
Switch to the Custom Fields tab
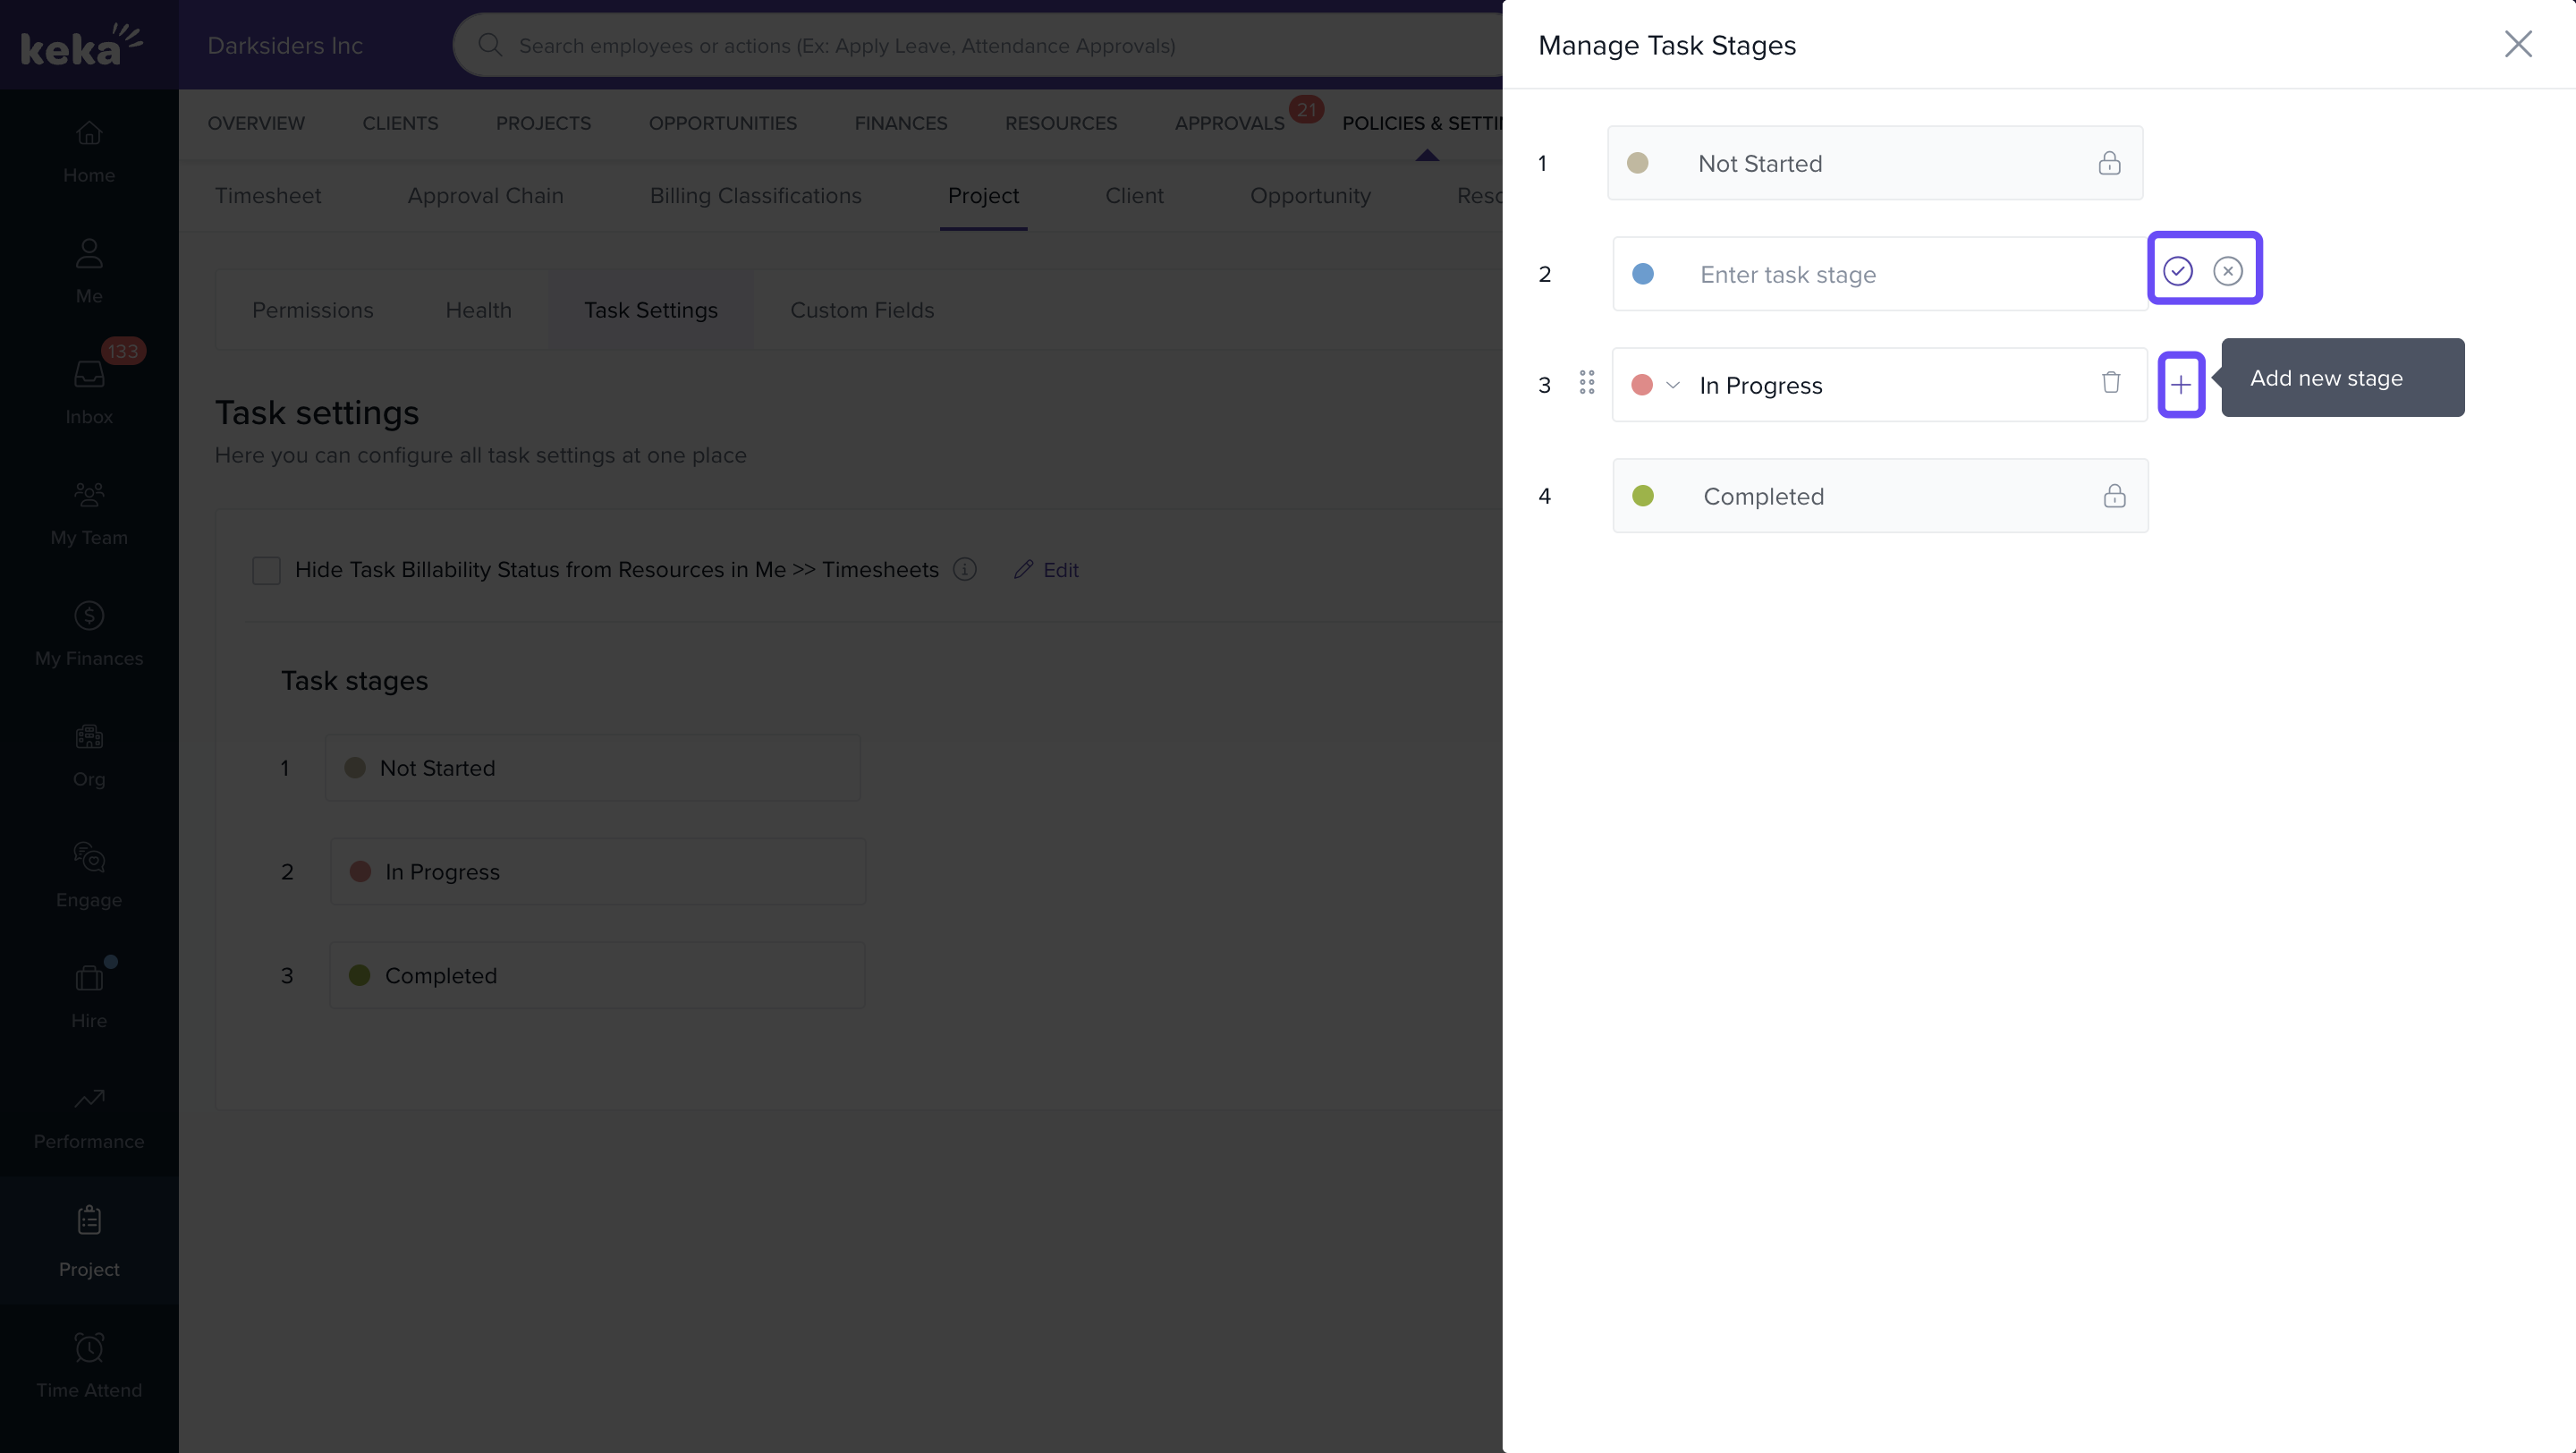pos(861,310)
